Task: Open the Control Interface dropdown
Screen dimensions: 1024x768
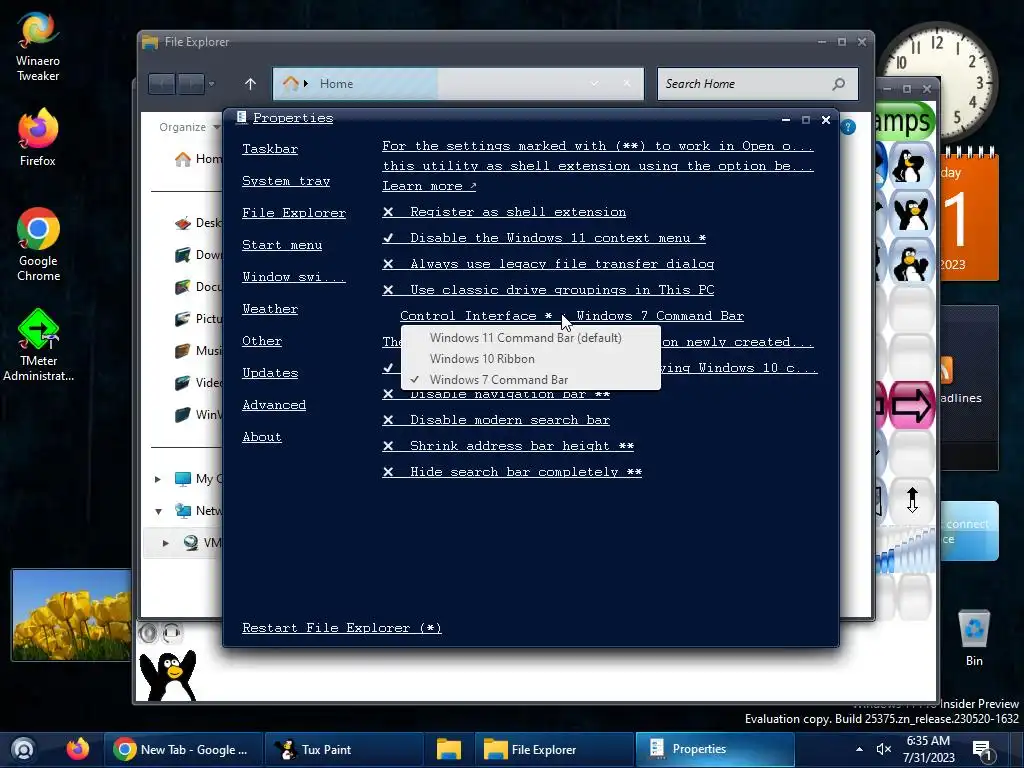Action: [572, 316]
